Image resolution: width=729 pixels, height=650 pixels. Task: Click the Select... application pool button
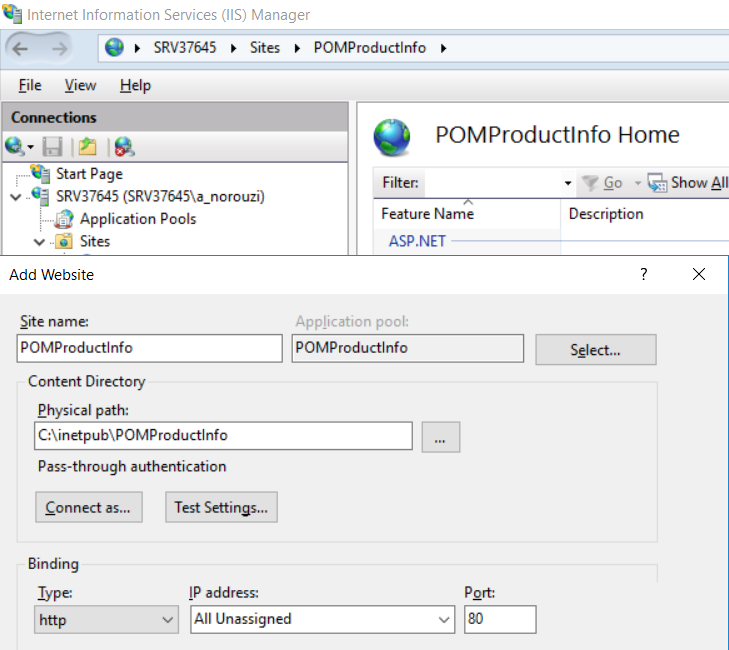596,350
